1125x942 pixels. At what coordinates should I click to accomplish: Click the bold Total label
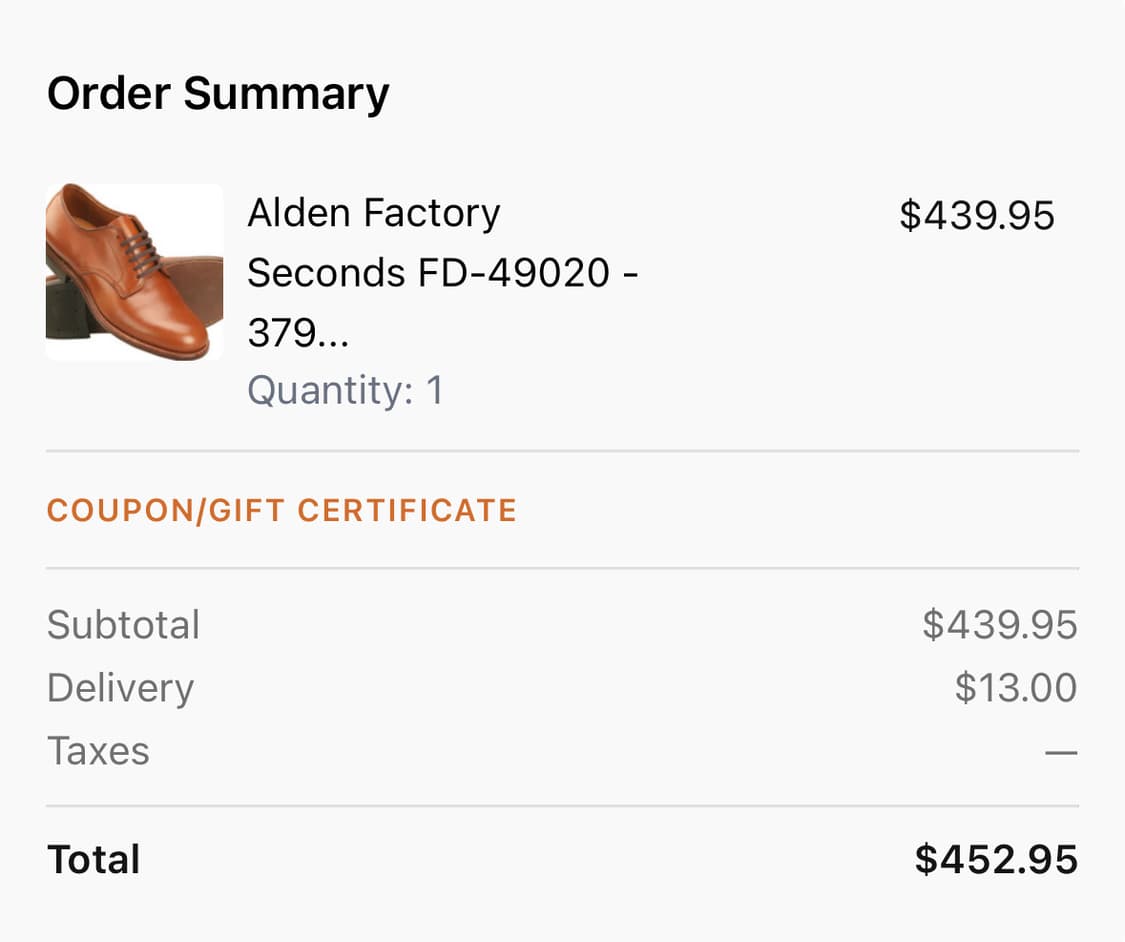[94, 860]
